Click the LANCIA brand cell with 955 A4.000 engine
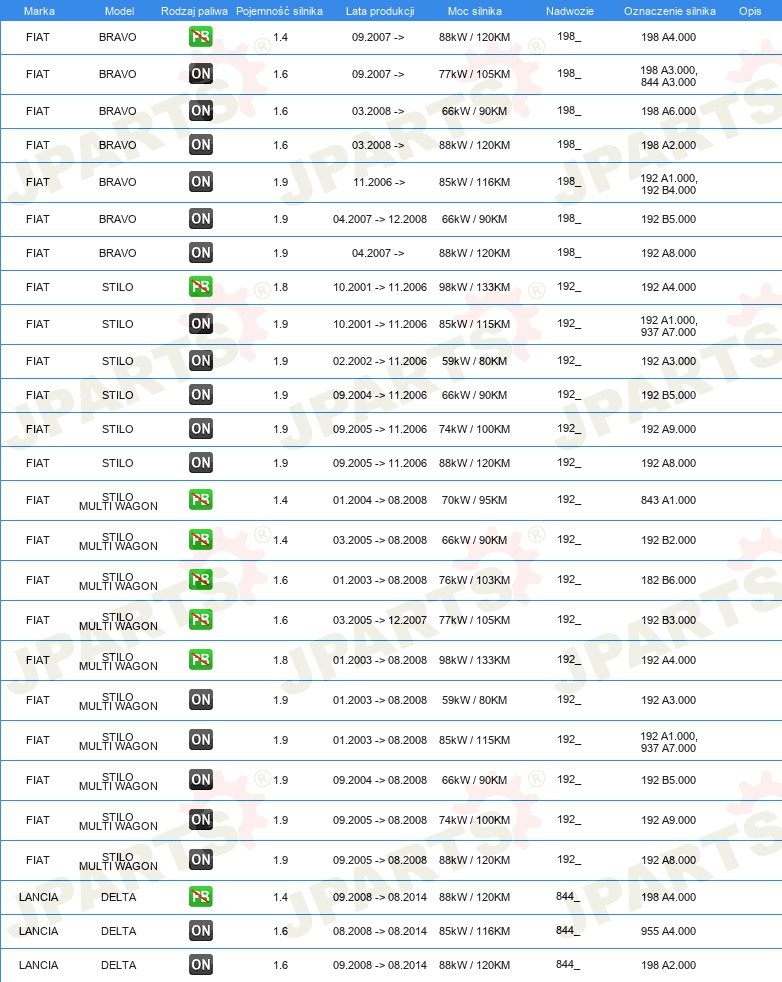The image size is (782, 982). [38, 931]
